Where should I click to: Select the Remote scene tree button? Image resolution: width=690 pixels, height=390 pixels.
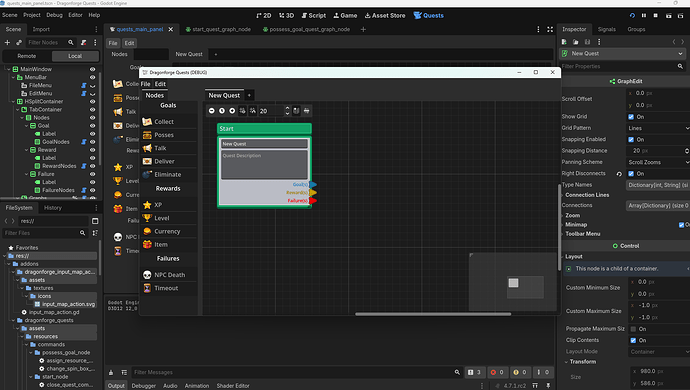point(27,56)
